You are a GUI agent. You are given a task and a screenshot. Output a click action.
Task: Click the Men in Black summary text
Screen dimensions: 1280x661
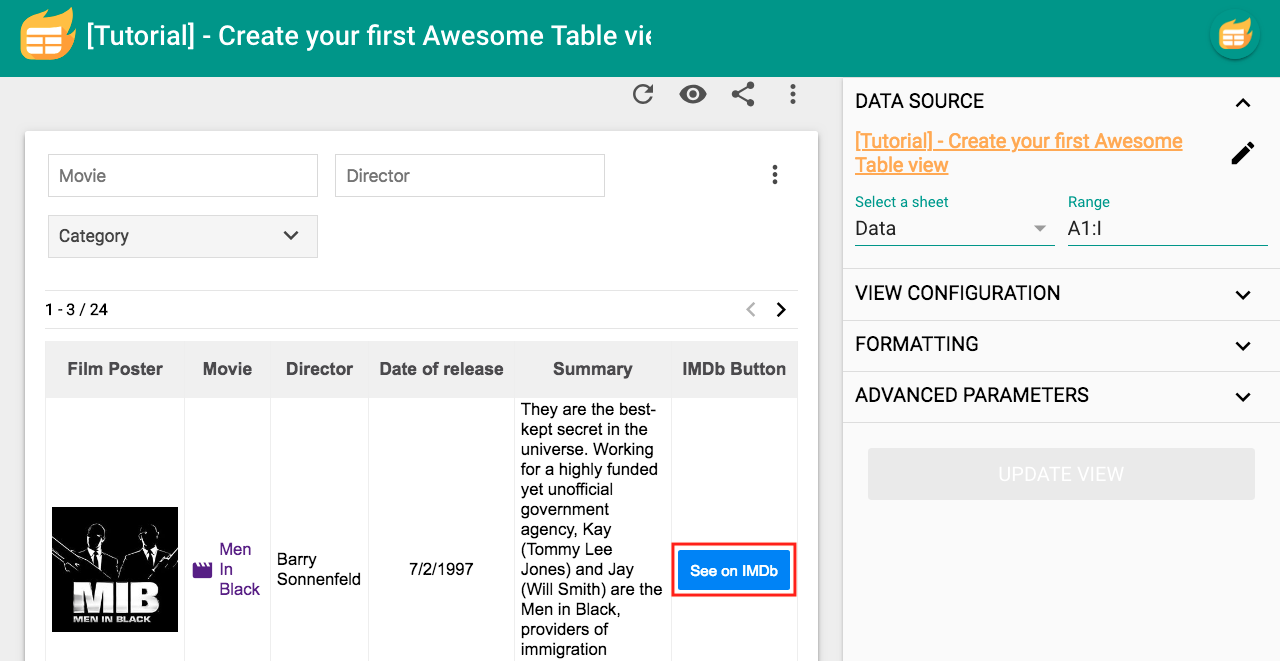click(x=592, y=529)
